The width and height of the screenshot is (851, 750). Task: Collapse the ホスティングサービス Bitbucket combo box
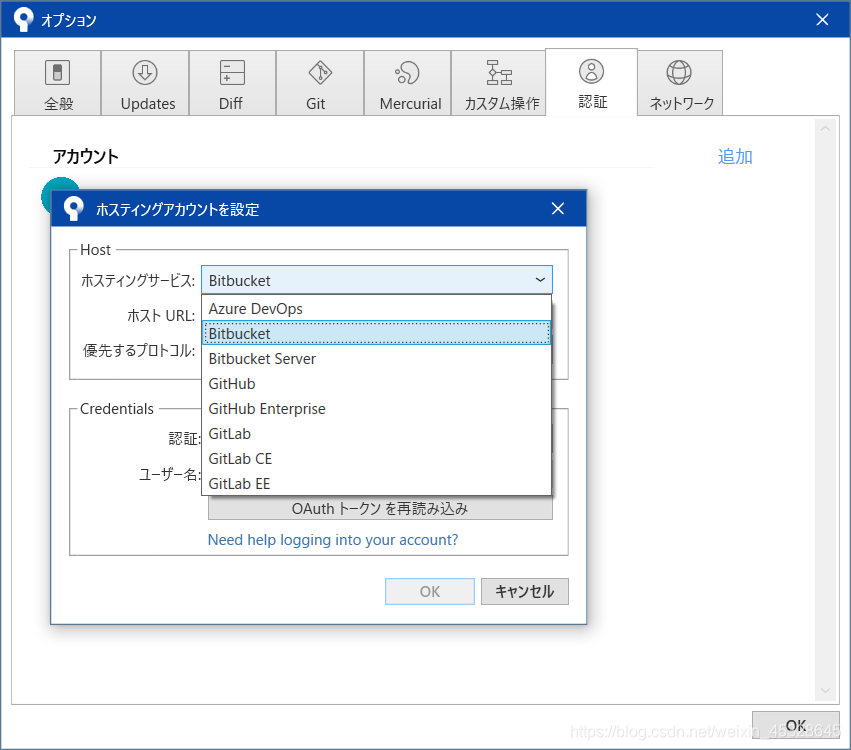click(x=377, y=280)
